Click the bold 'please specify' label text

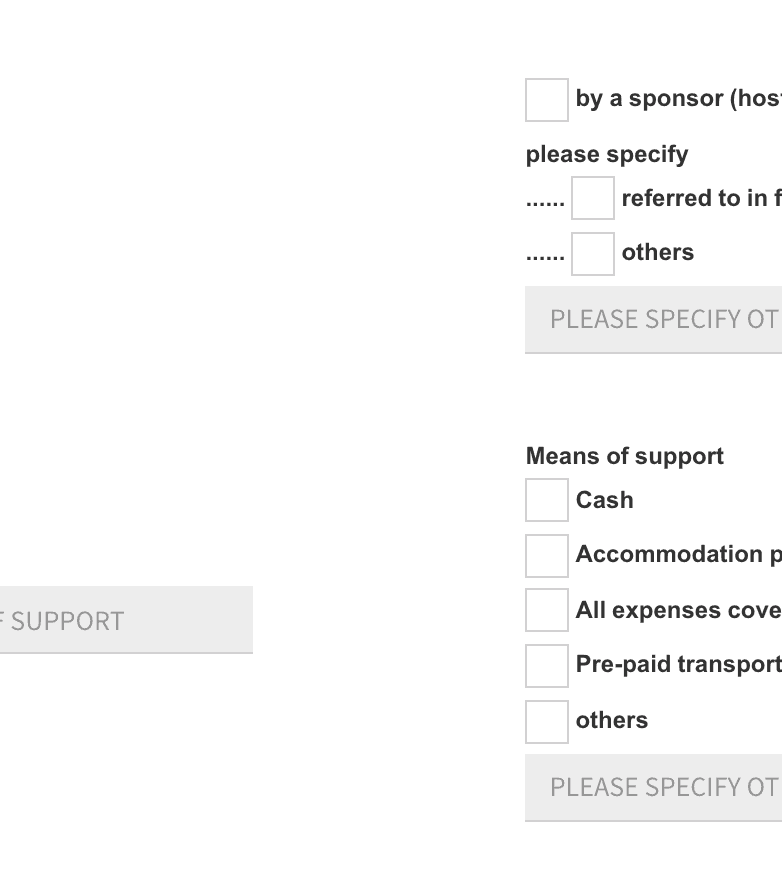coord(607,154)
